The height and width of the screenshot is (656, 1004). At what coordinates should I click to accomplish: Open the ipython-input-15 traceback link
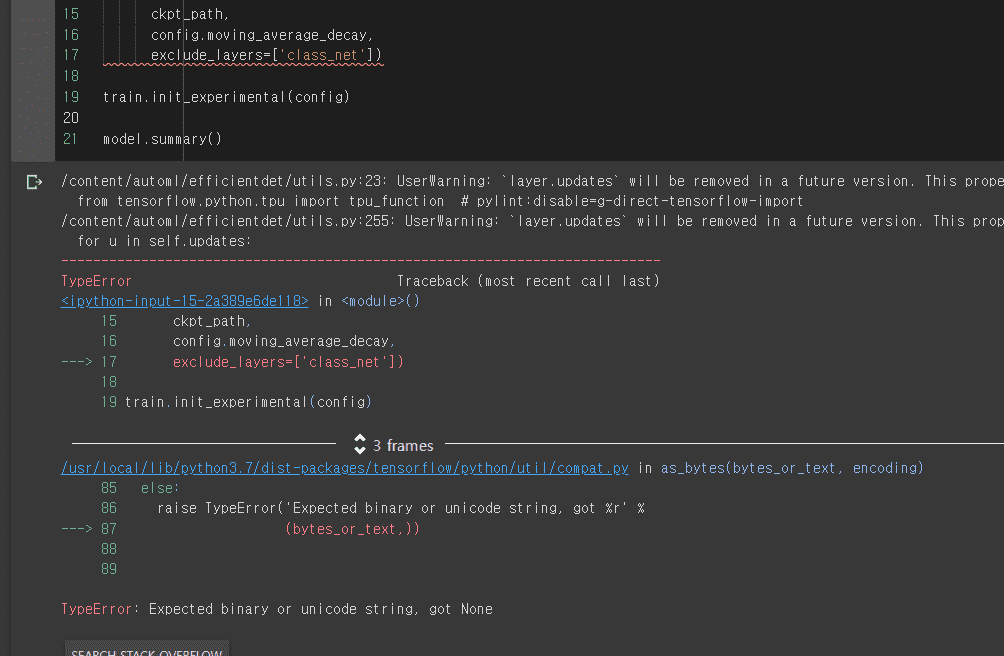pyautogui.click(x=184, y=301)
